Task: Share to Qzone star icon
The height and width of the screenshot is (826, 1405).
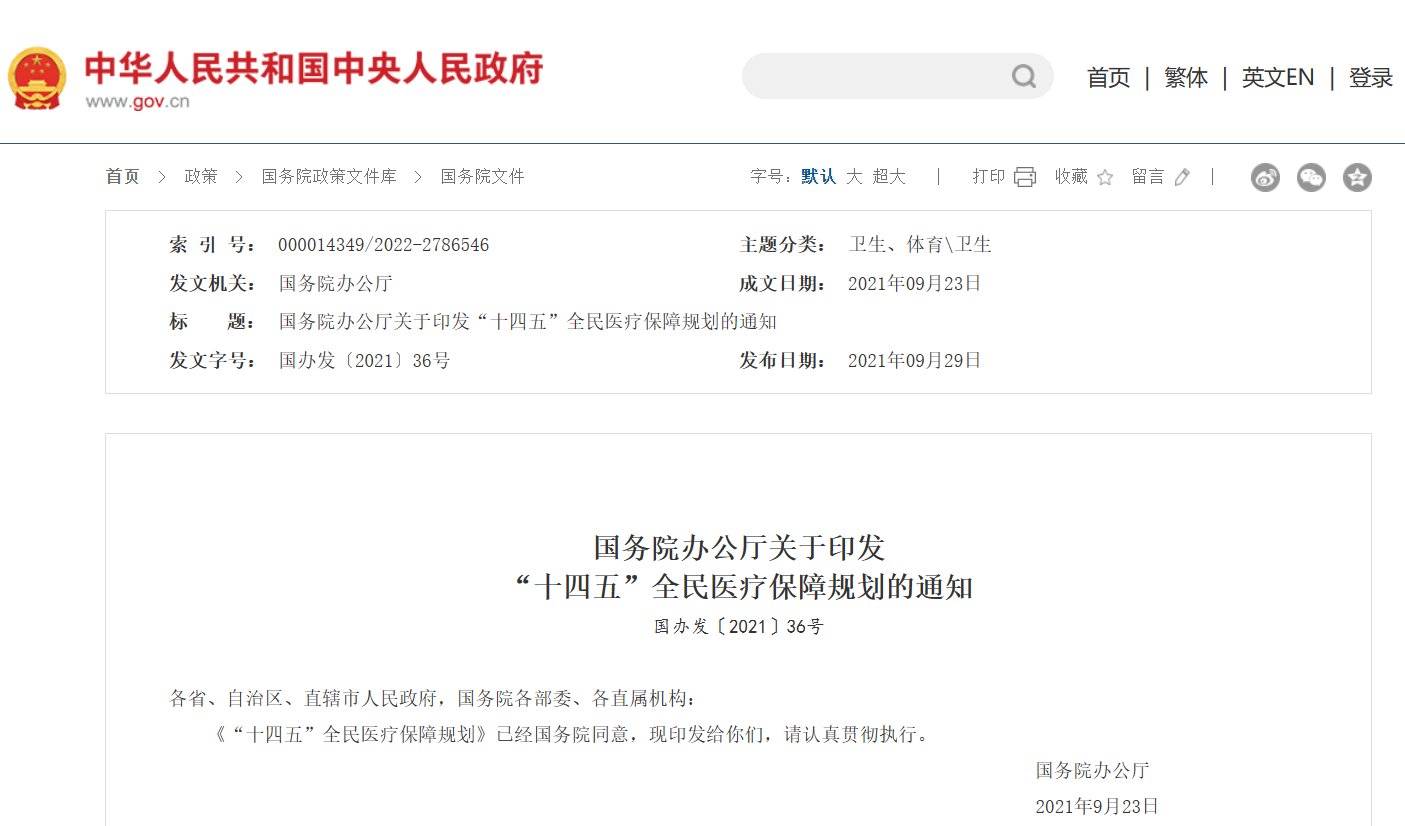Action: tap(1357, 178)
